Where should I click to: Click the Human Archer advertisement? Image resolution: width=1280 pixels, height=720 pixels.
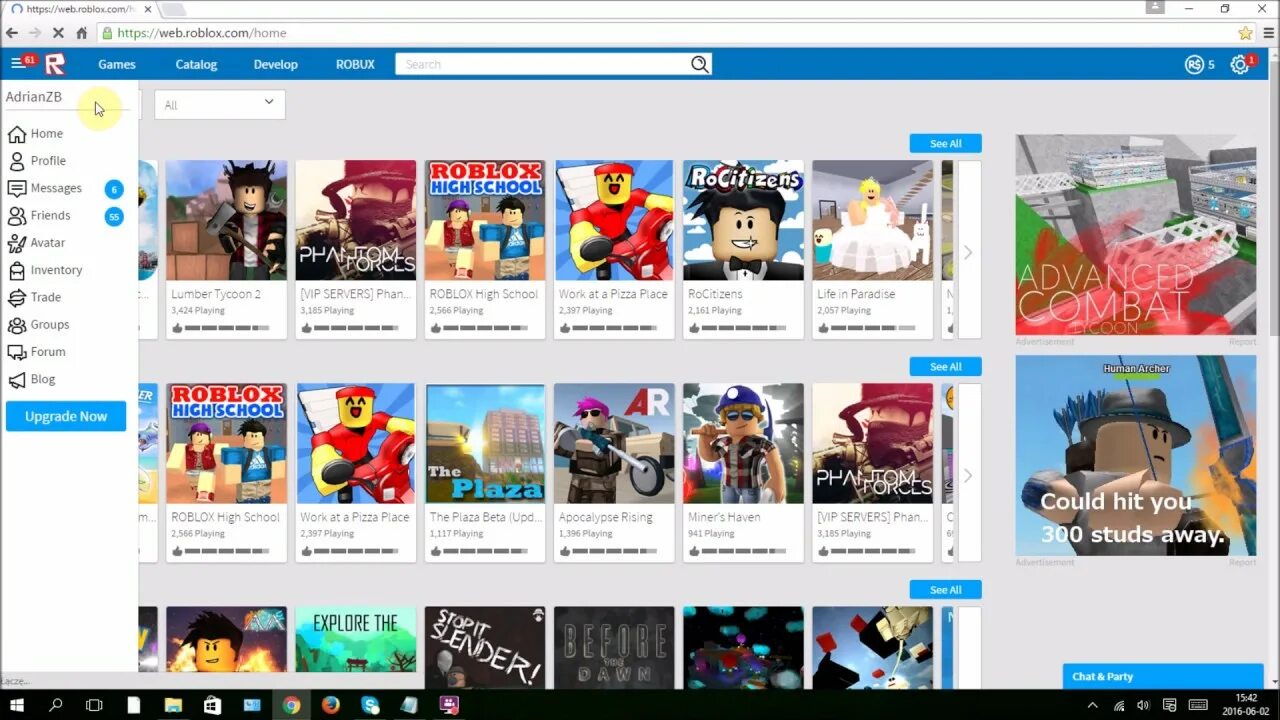point(1136,455)
